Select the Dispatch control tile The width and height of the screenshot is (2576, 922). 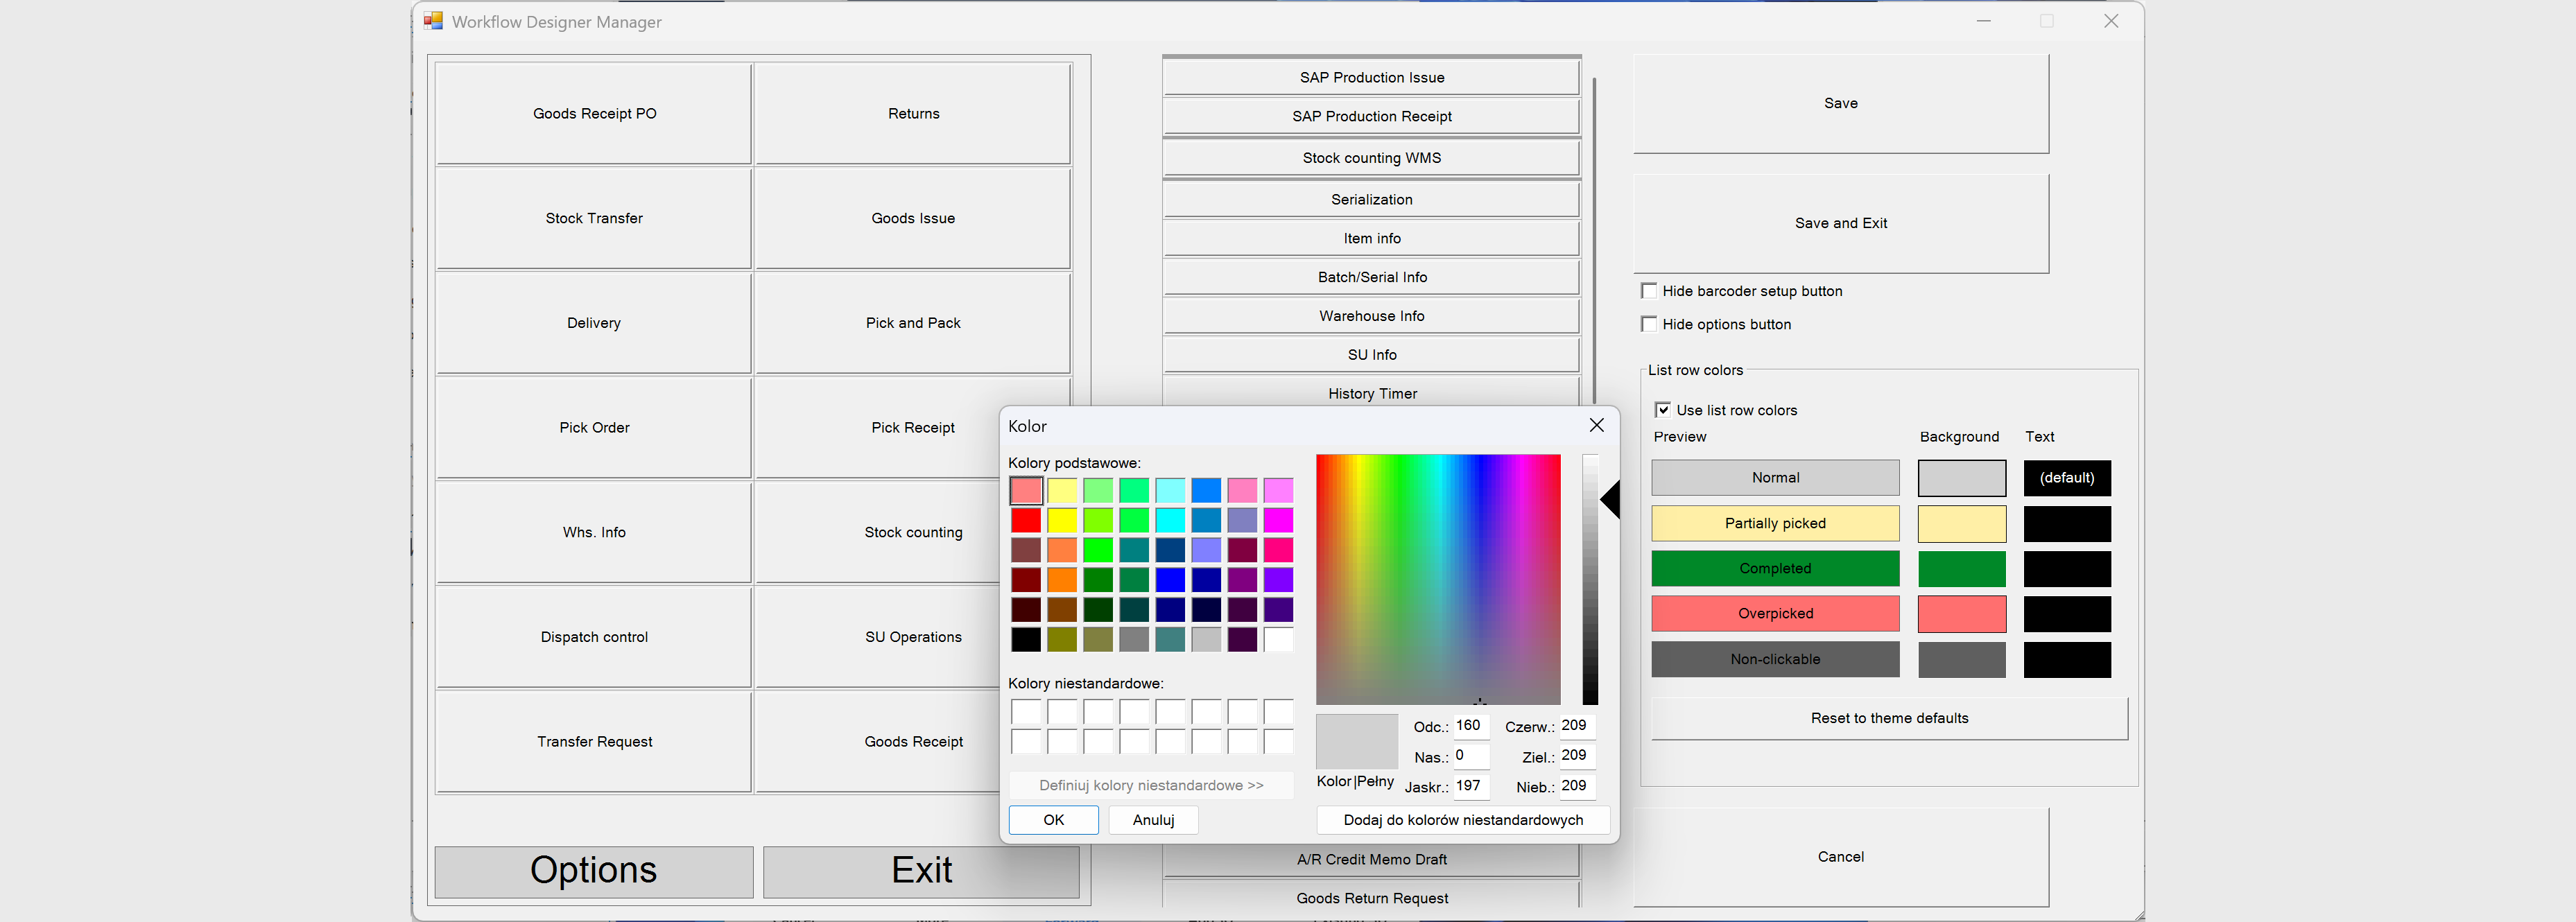click(x=594, y=637)
